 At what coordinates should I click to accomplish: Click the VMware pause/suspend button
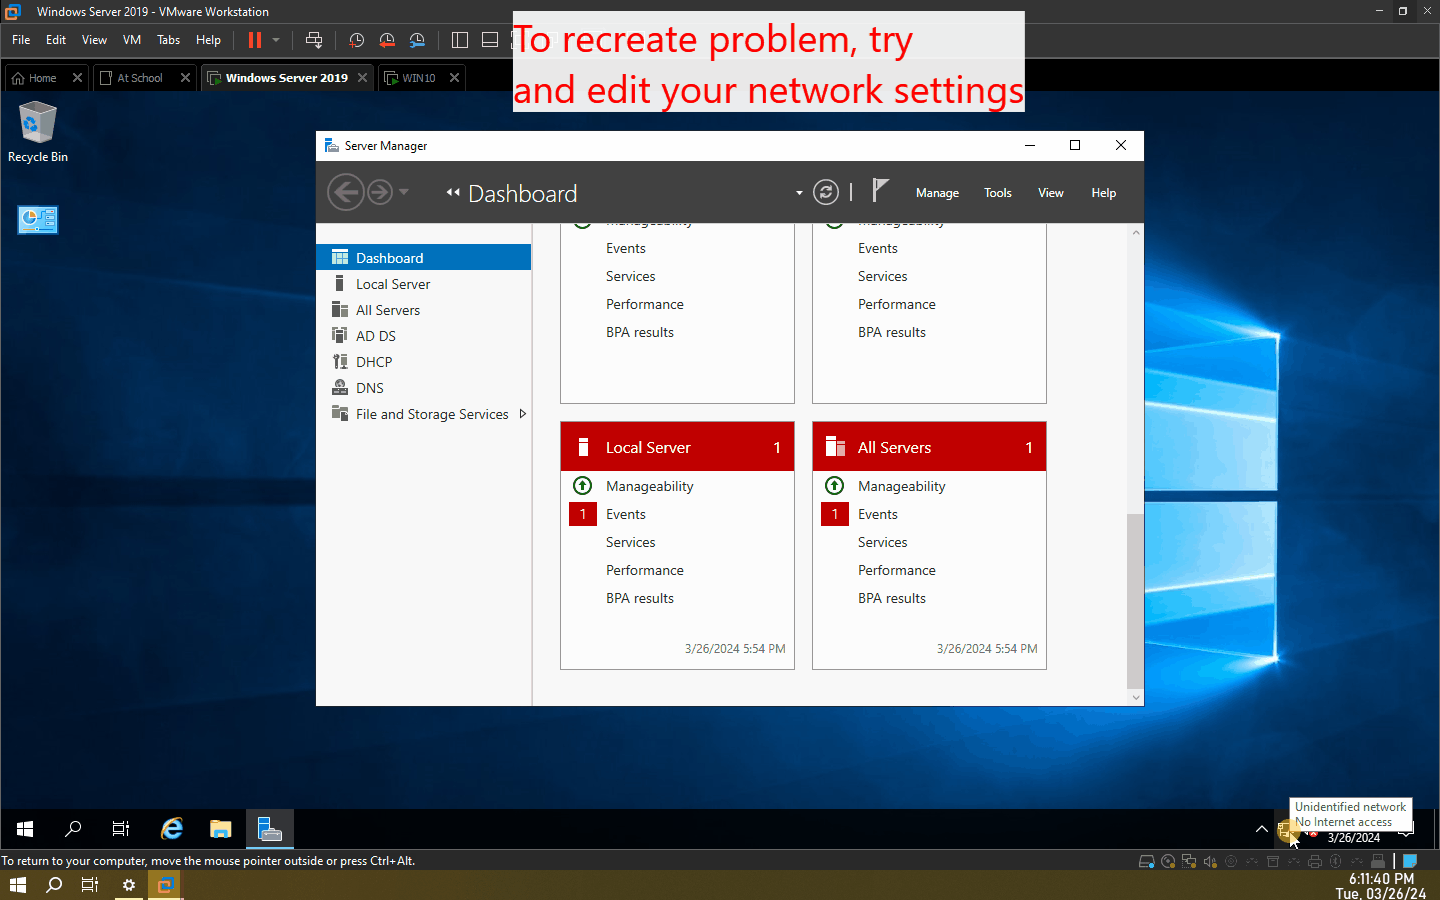(255, 40)
